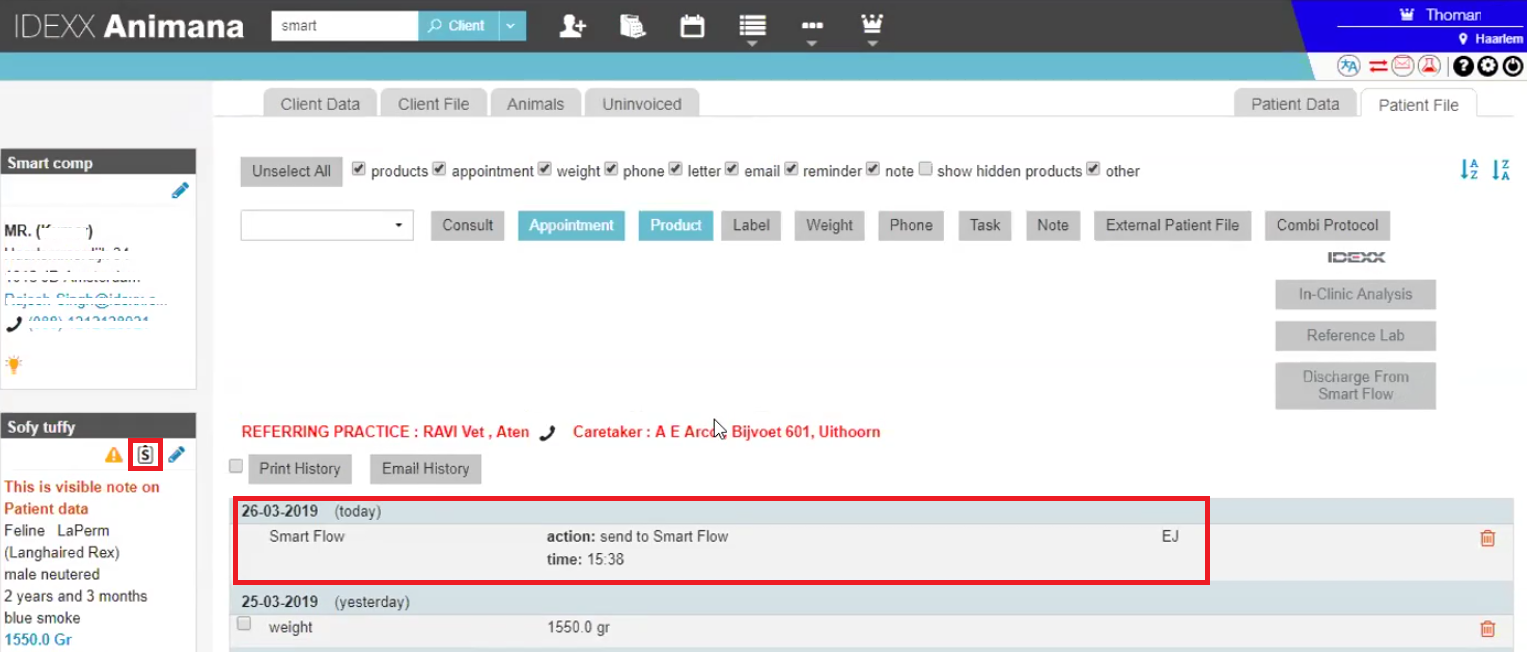
Task: Open the red envelope mail icon
Action: click(1403, 66)
